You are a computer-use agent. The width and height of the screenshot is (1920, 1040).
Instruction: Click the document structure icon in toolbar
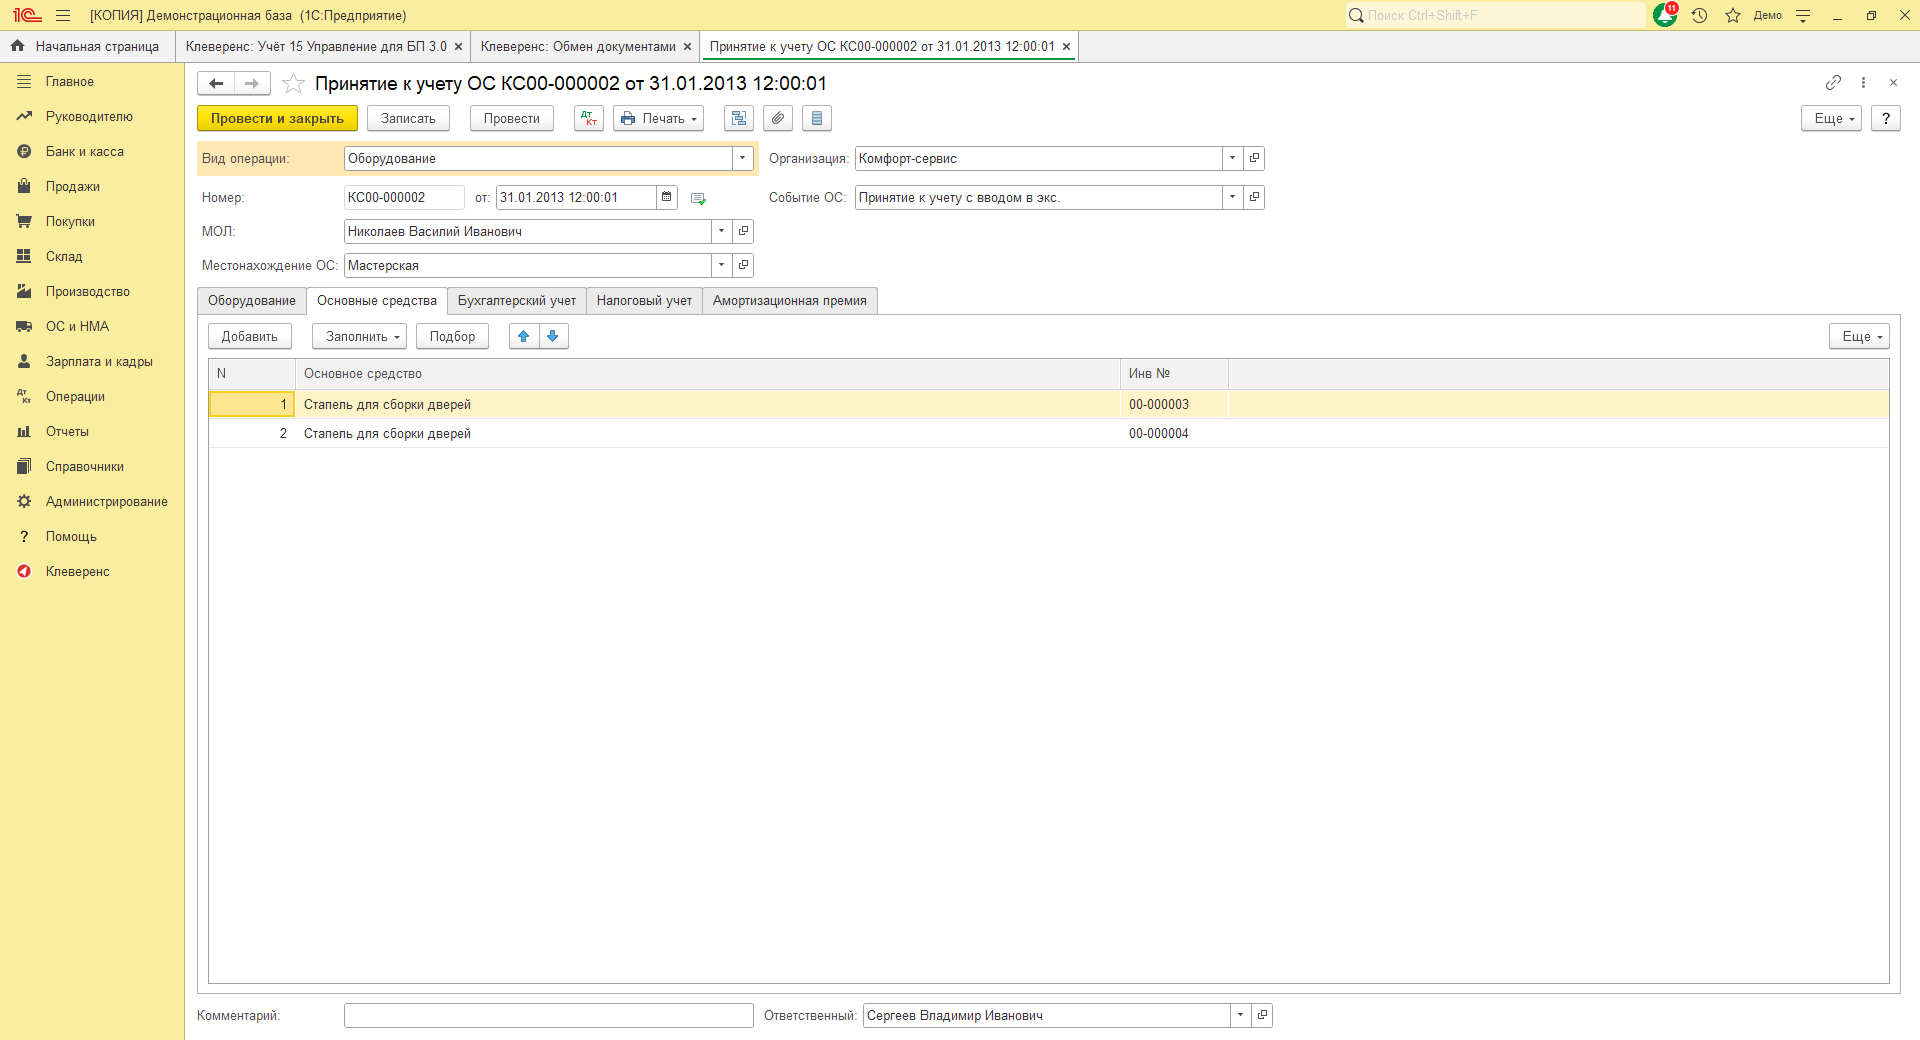[739, 118]
